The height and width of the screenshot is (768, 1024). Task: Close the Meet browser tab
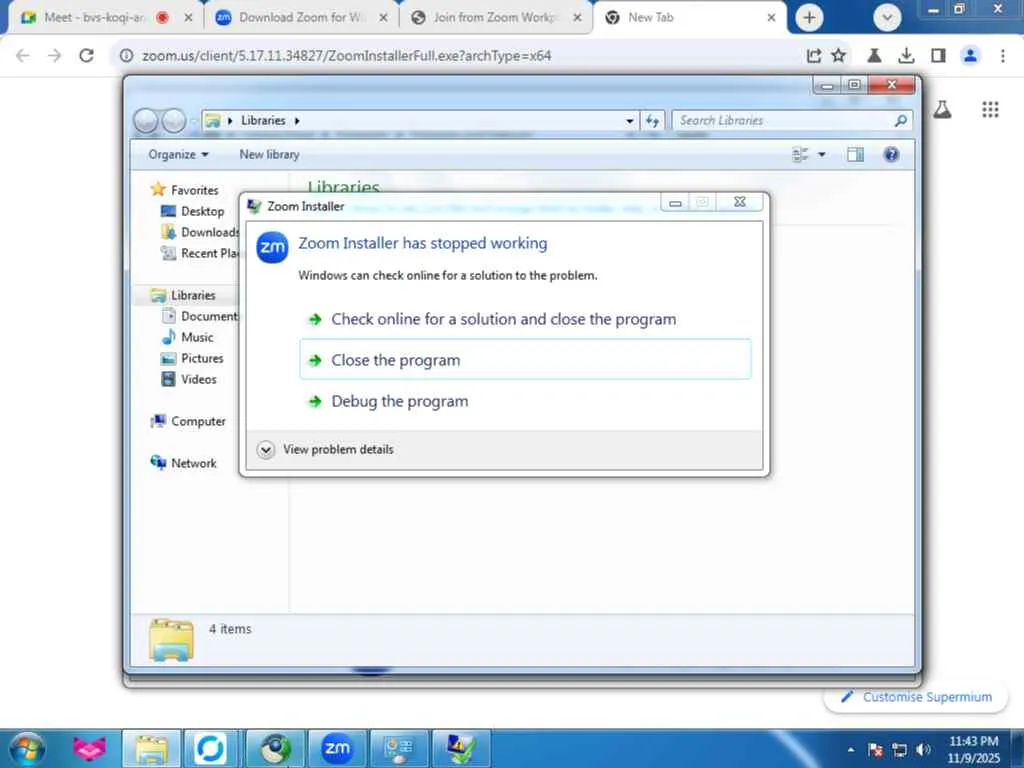coord(188,18)
